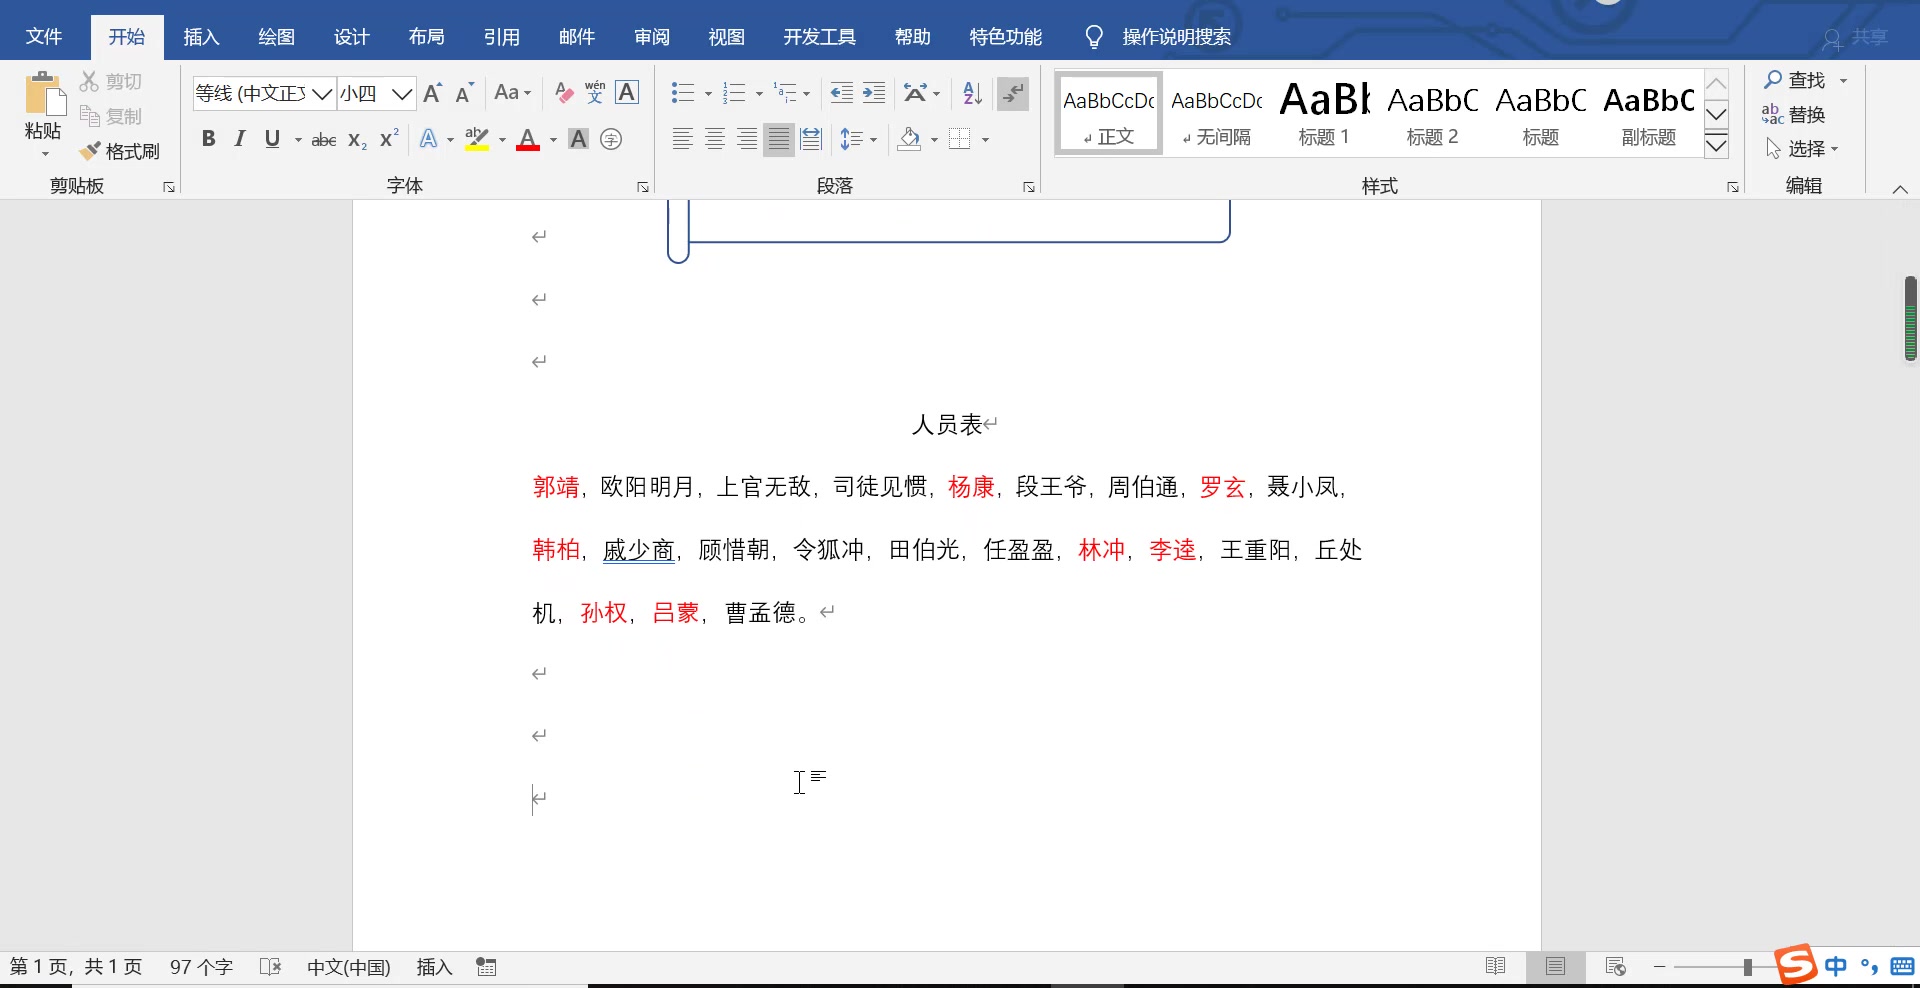This screenshot has height=988, width=1920.
Task: Expand the underline style dropdown arrow
Action: tap(298, 140)
